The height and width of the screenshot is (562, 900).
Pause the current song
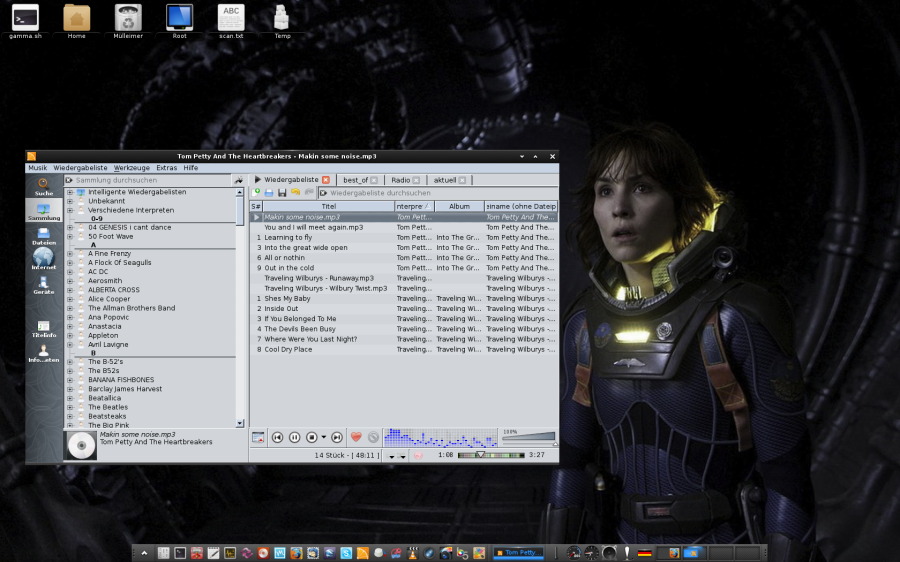coord(294,437)
